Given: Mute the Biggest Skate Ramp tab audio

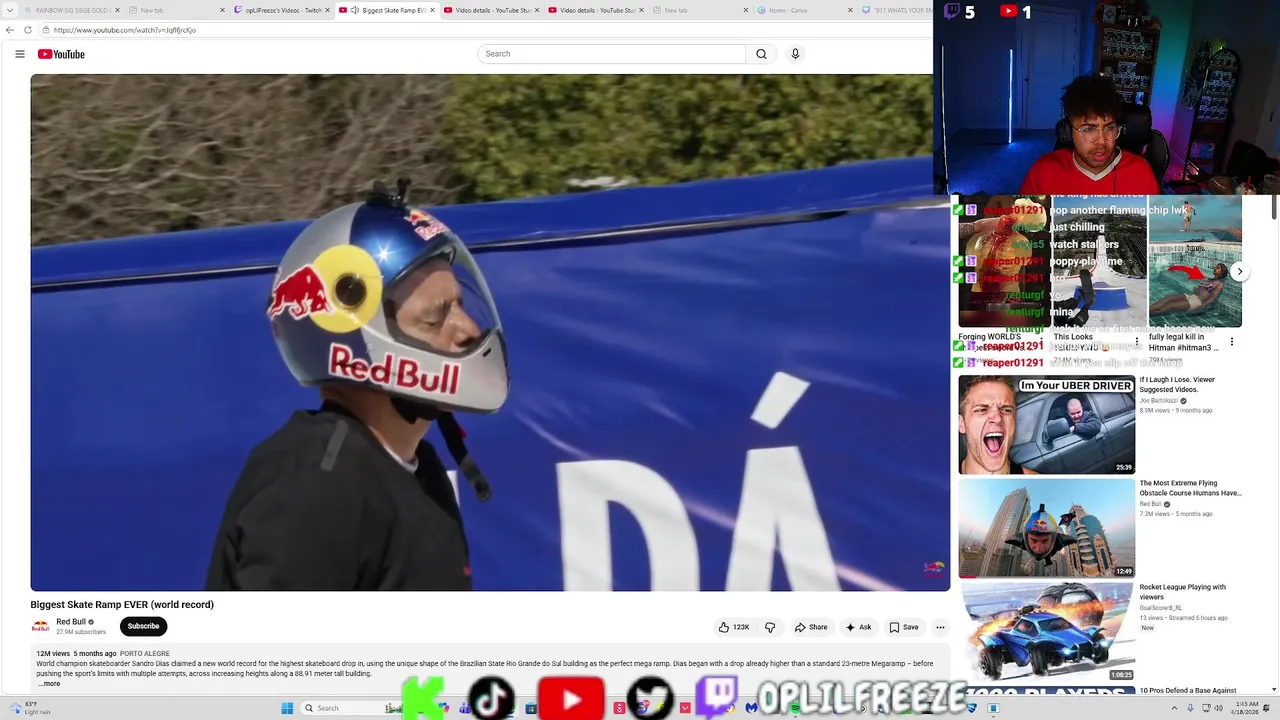Looking at the screenshot, I should [354, 10].
